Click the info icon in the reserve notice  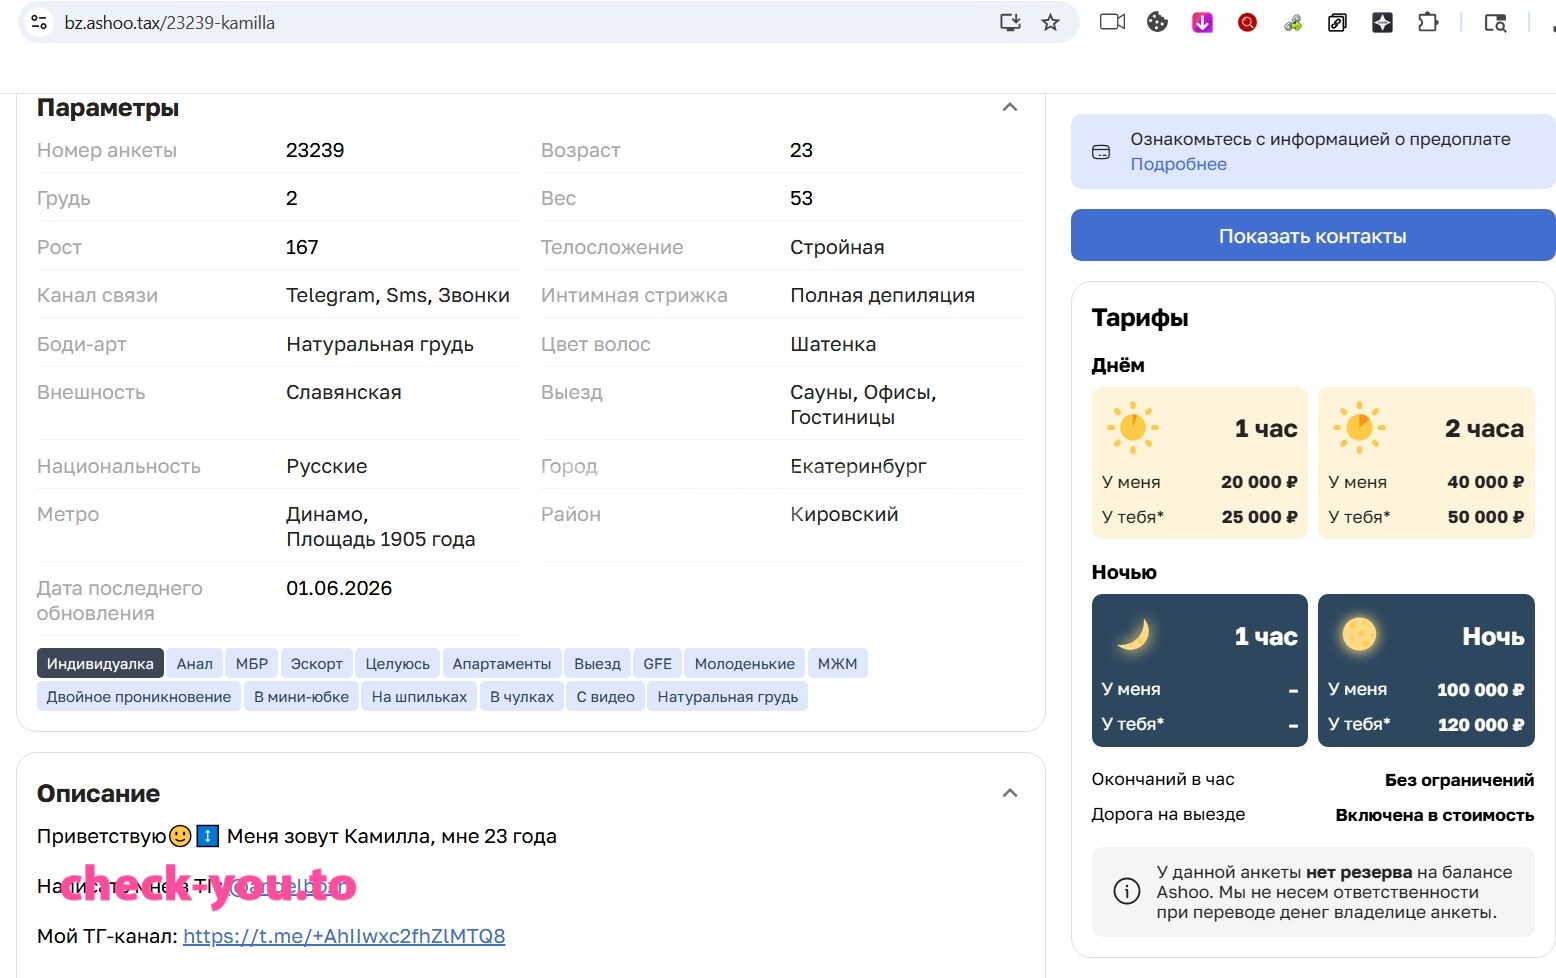1126,891
